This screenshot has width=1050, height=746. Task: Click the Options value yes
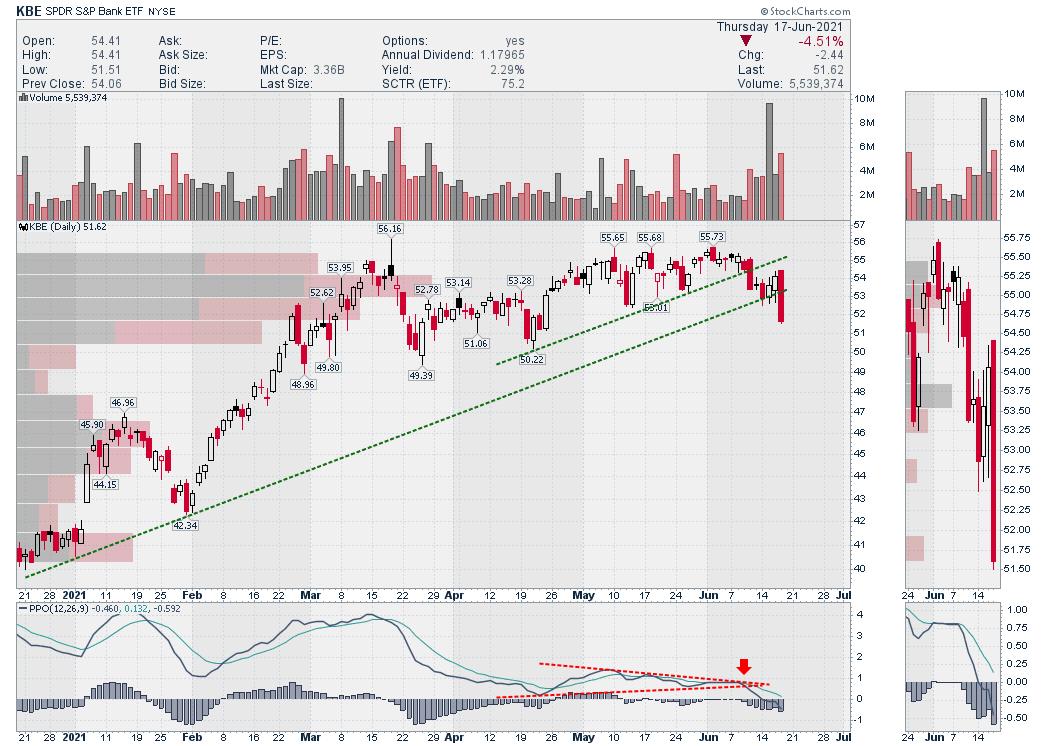515,41
